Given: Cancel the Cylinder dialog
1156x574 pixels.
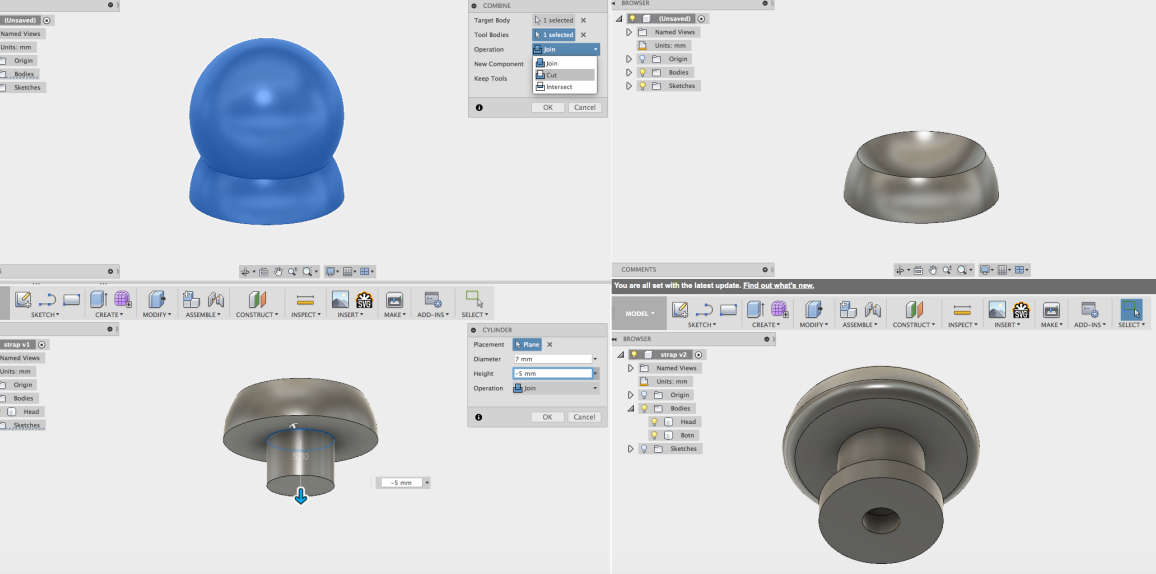Looking at the screenshot, I should [x=585, y=417].
